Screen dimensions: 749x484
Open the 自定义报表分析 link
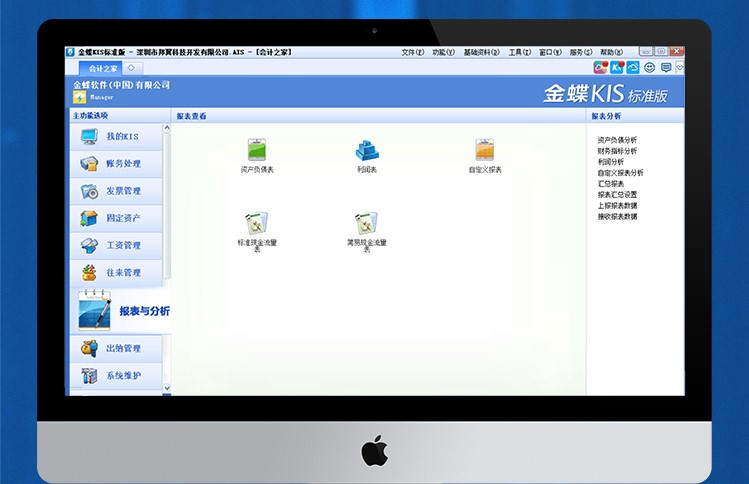point(620,173)
